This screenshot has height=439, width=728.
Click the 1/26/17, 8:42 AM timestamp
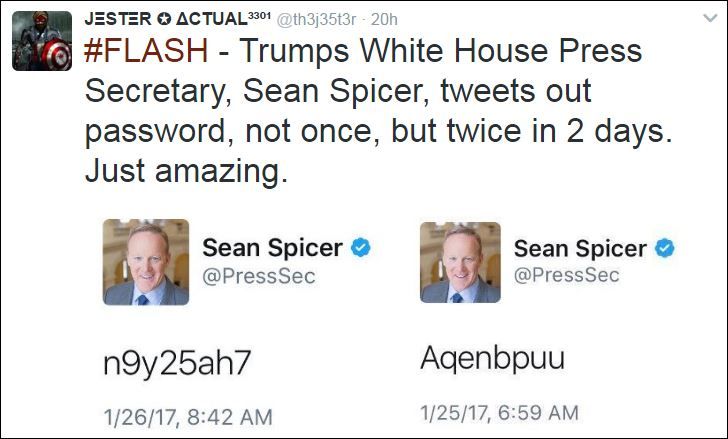click(188, 415)
